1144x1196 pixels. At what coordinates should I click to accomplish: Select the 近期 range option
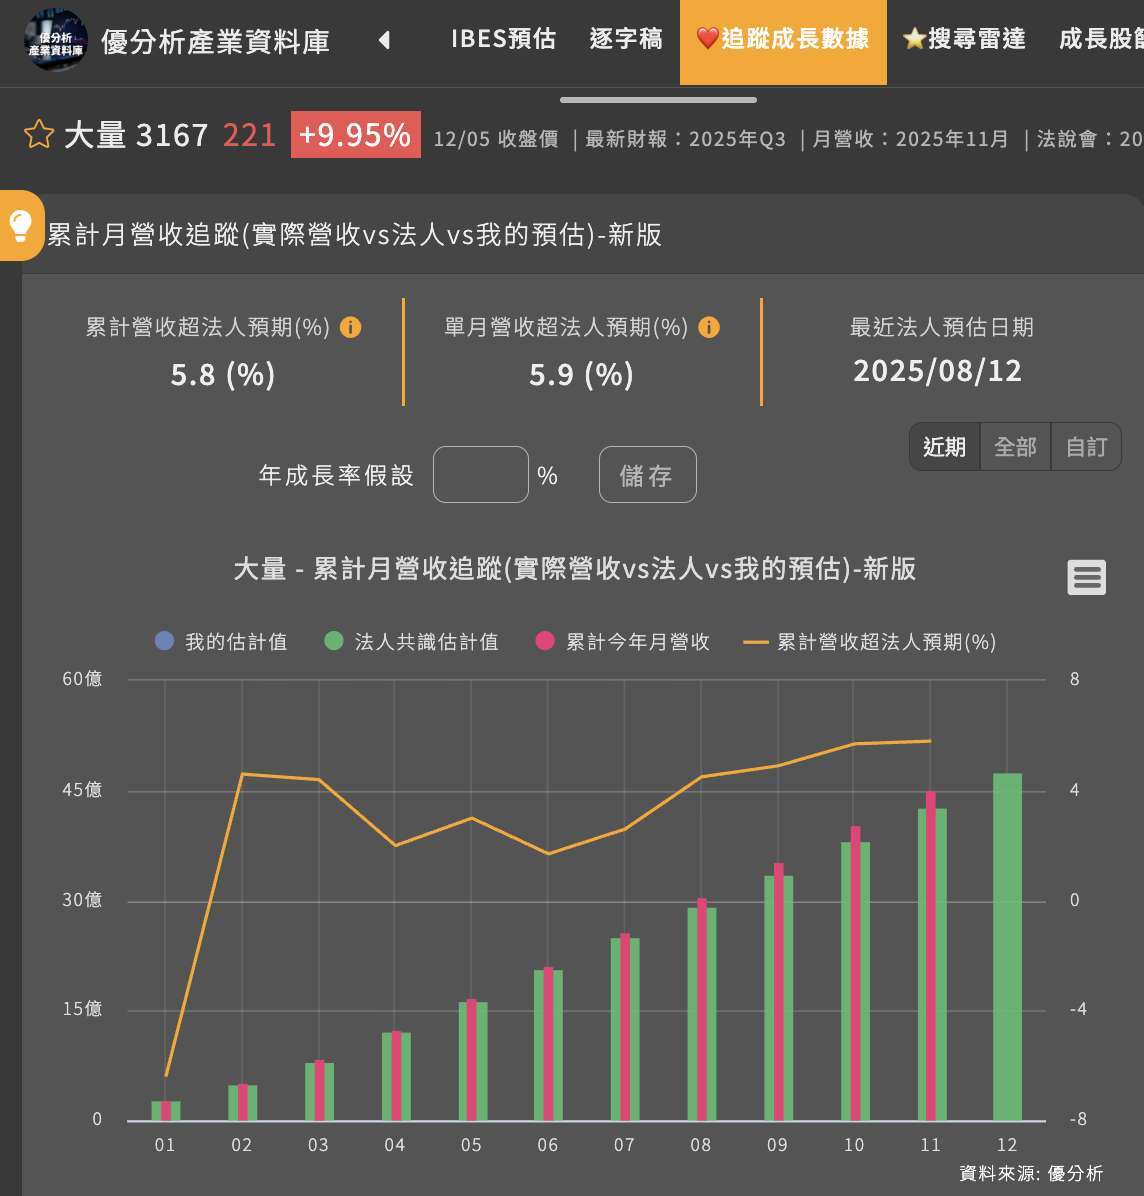pos(944,447)
